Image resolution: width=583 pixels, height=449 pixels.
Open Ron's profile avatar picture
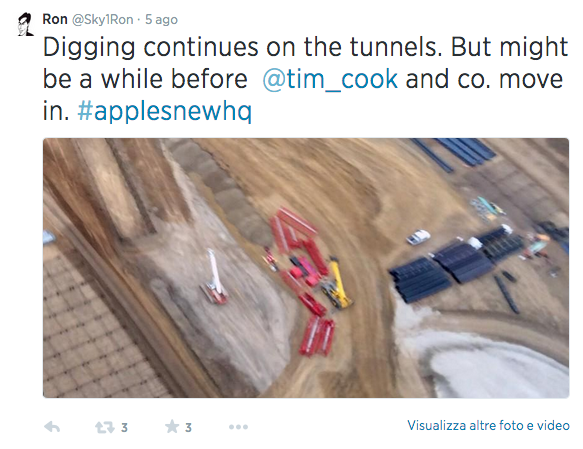click(x=26, y=24)
